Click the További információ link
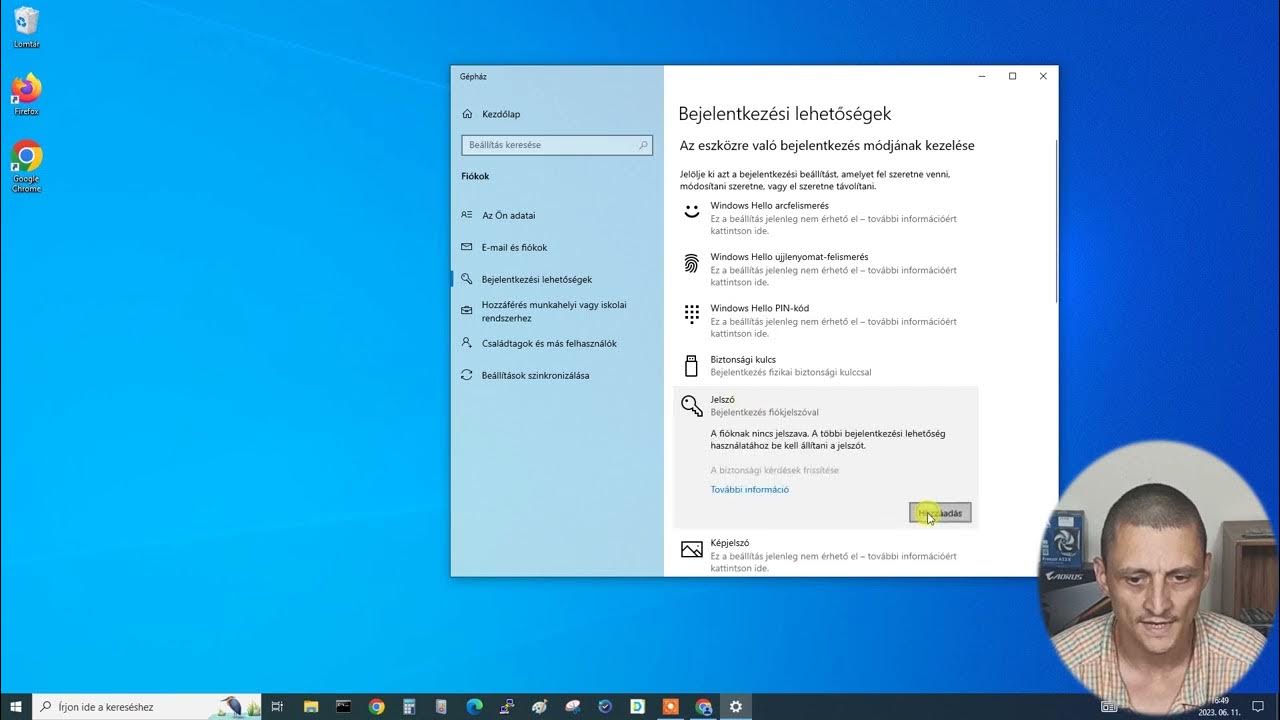1280x720 pixels. pos(749,490)
